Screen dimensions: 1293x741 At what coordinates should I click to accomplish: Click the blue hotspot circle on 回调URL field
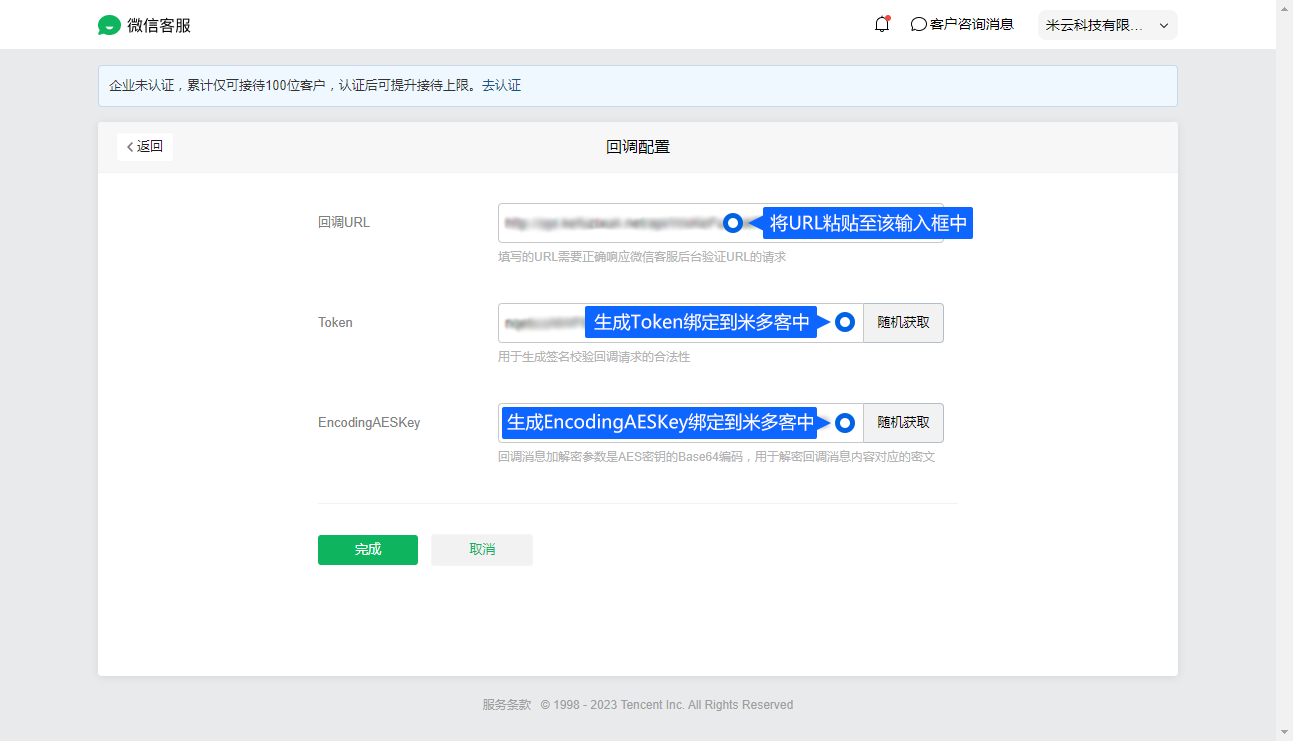733,223
